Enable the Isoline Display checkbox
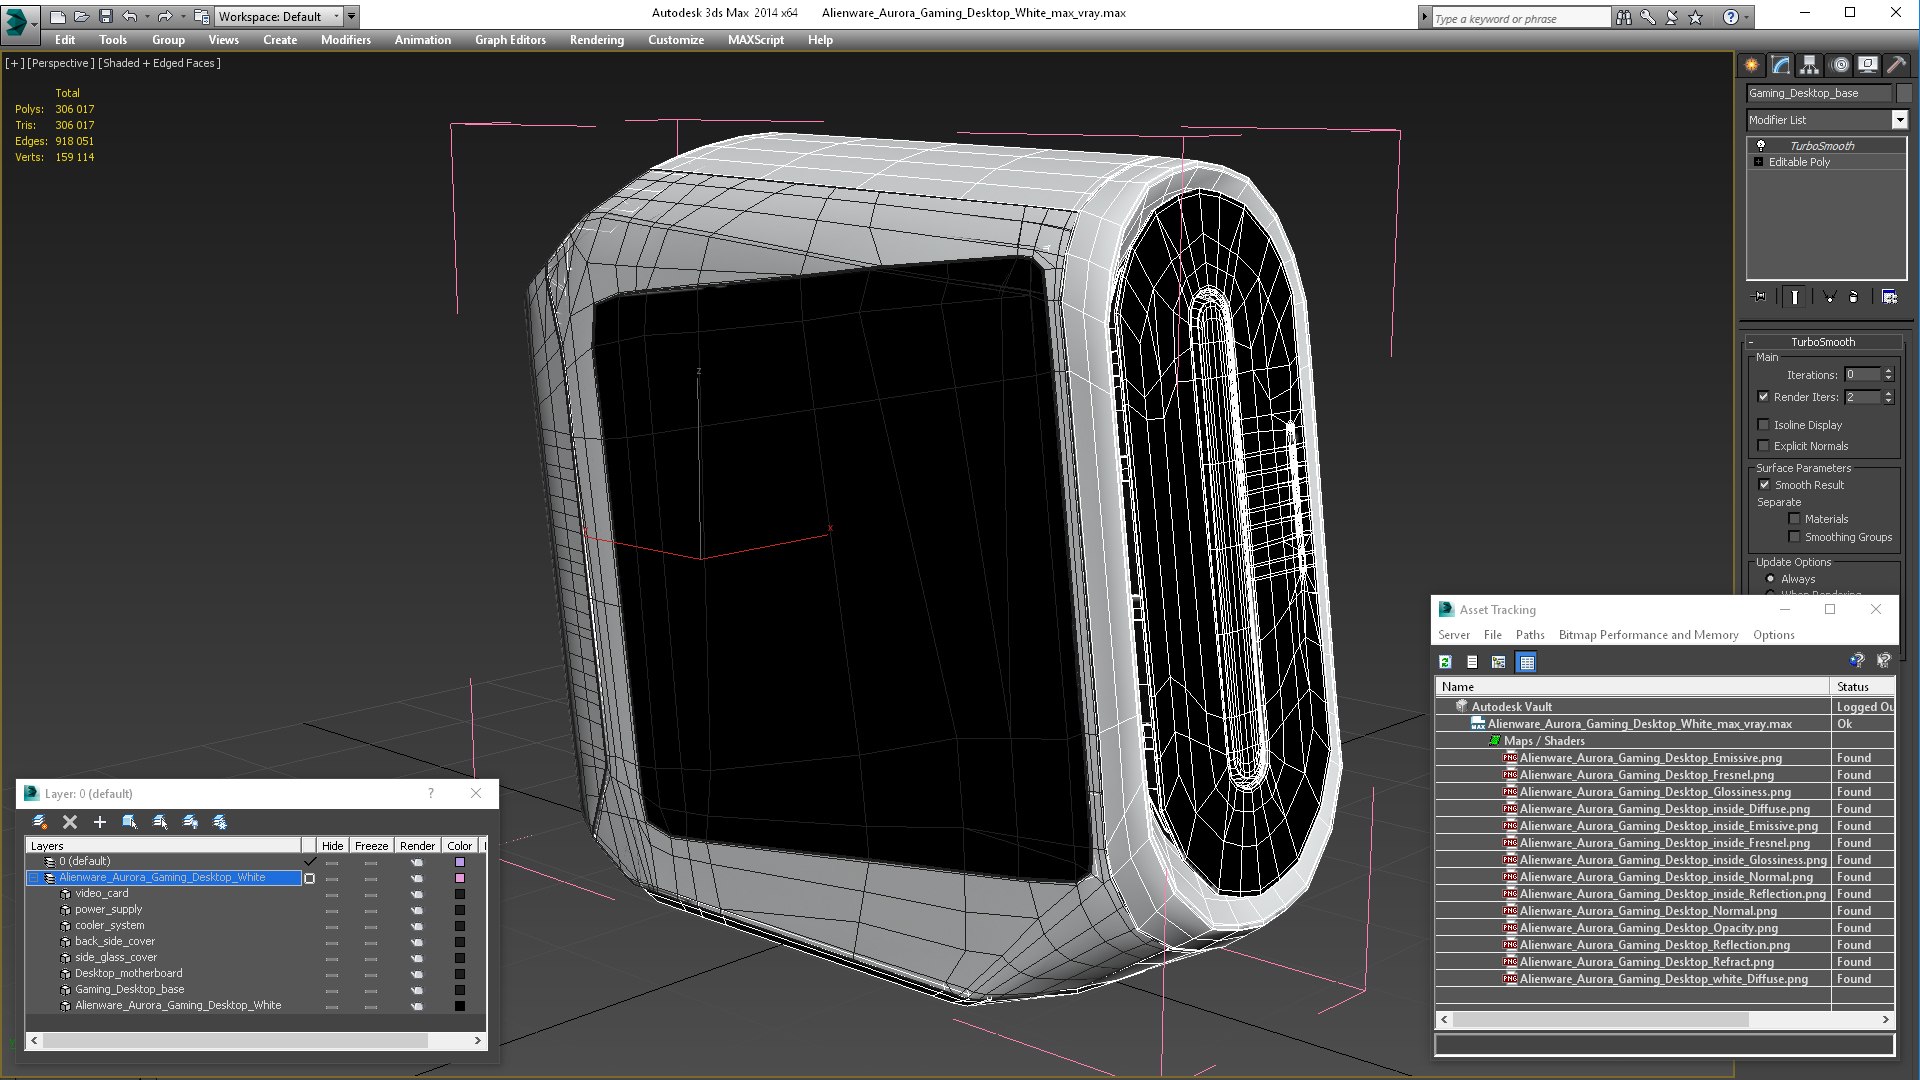 [1764, 425]
